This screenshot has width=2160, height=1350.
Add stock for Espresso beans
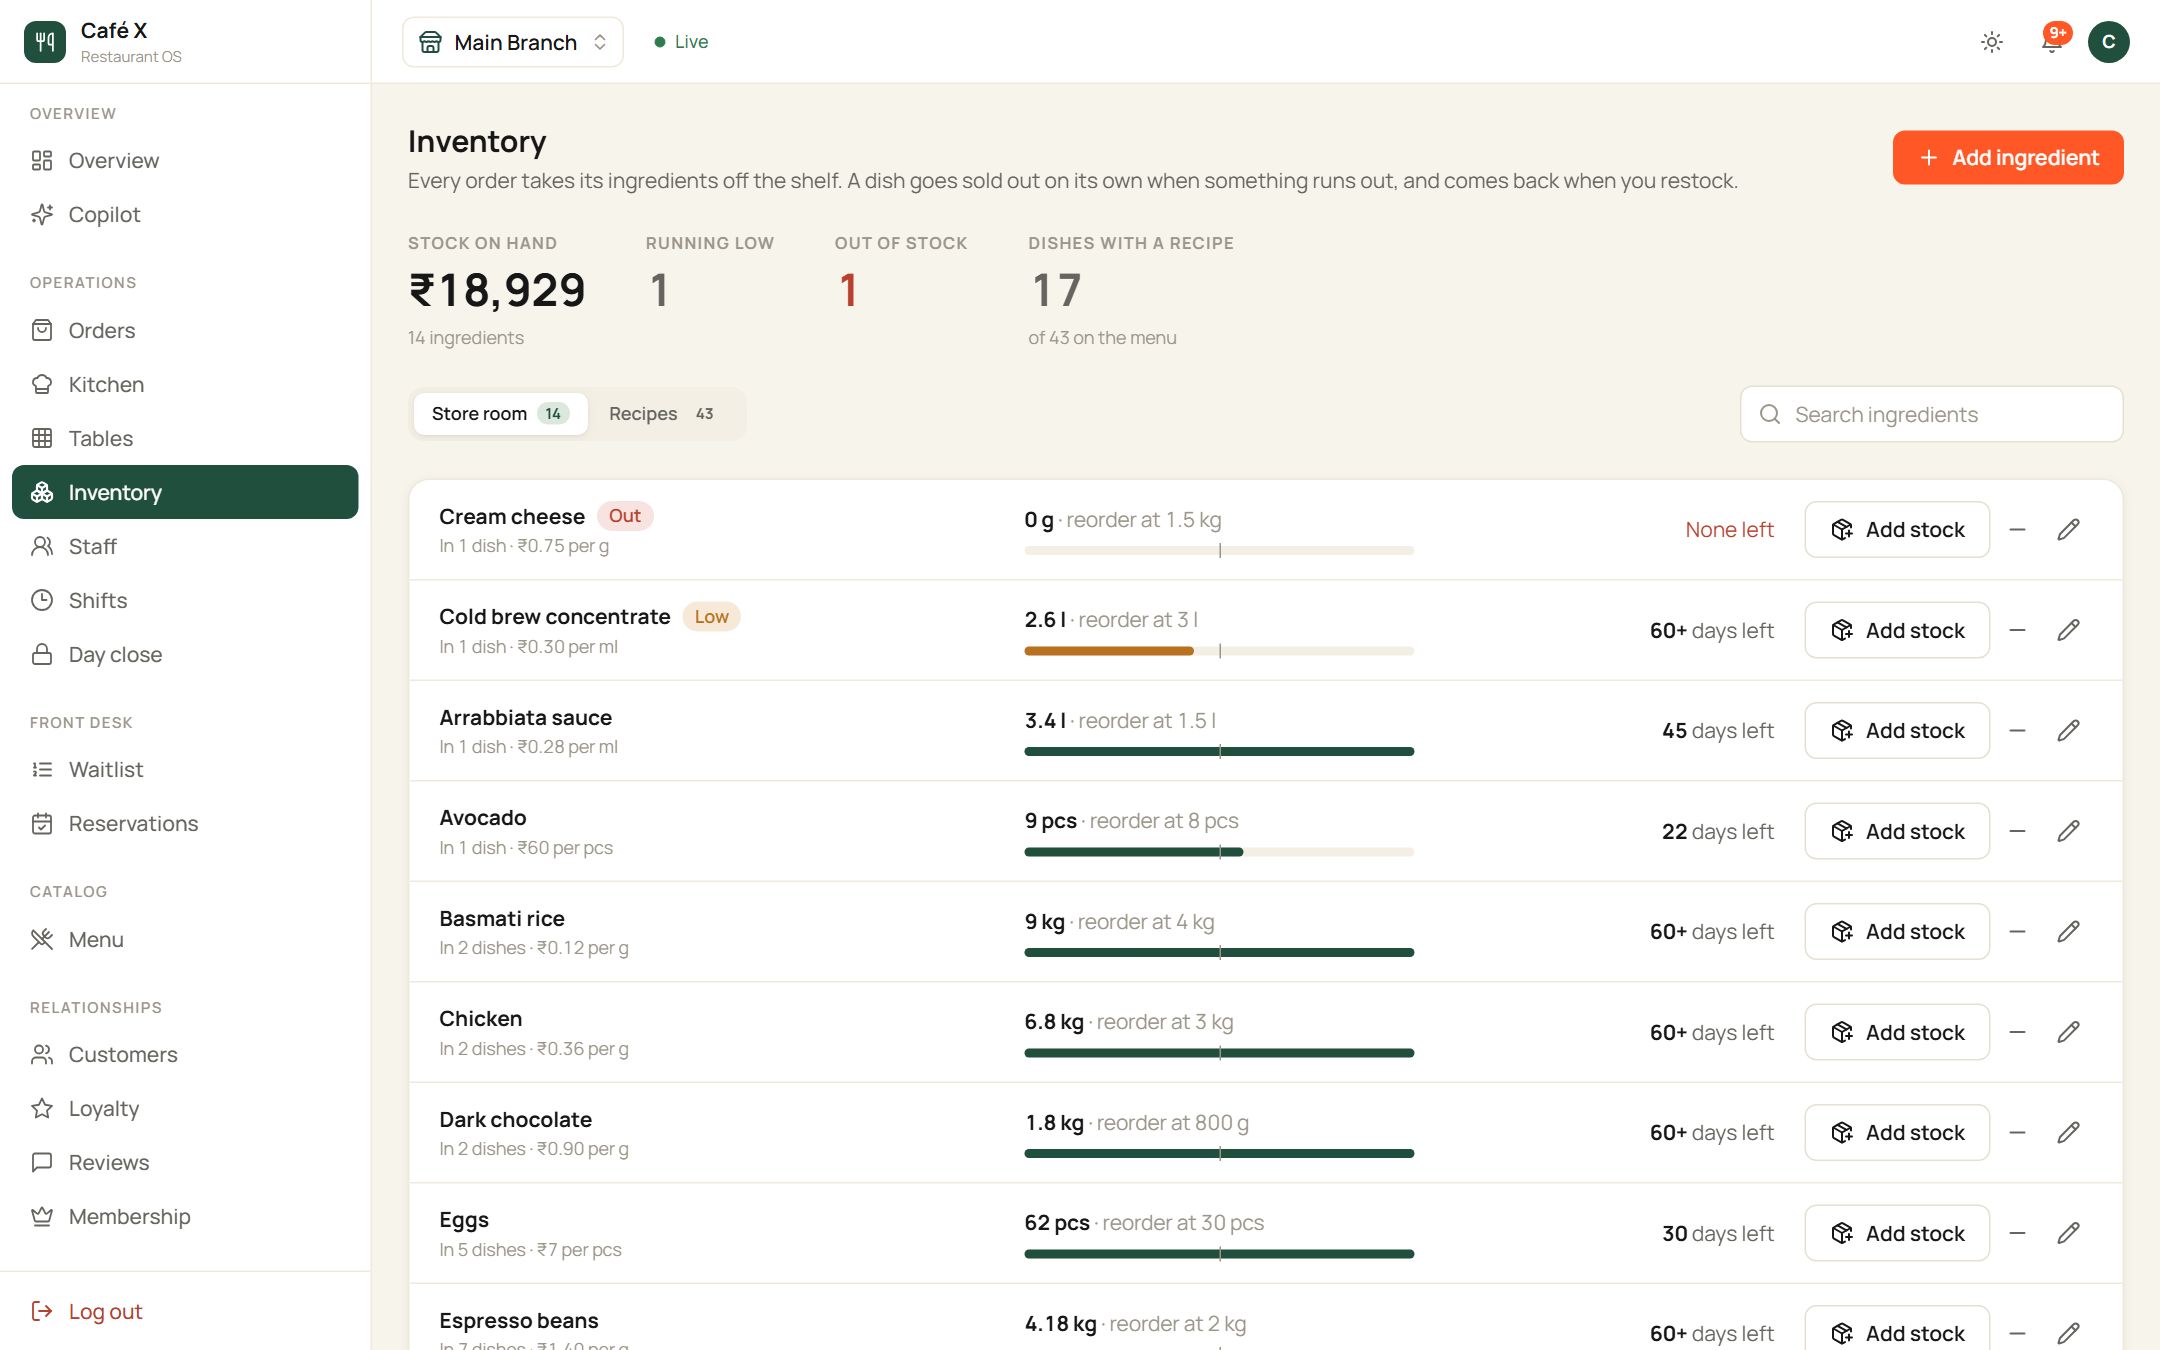click(x=1897, y=1330)
